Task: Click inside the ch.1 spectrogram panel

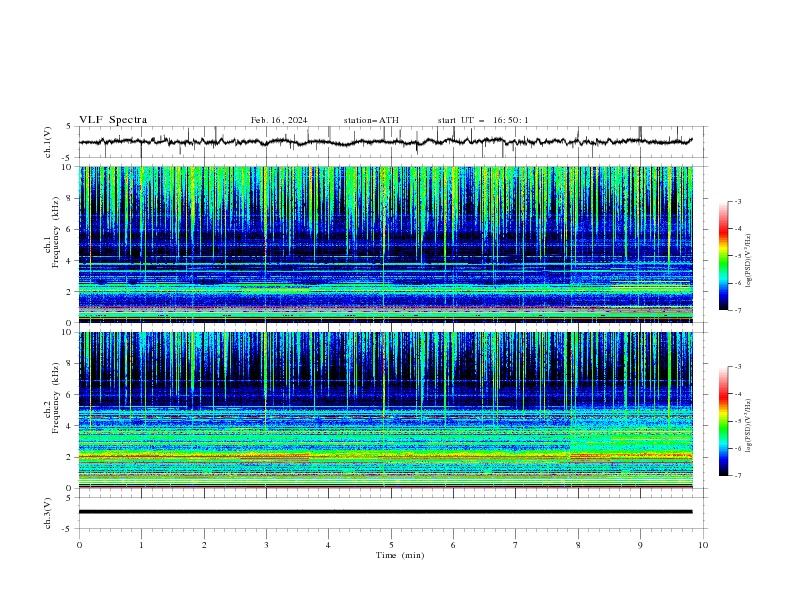Action: [385, 244]
